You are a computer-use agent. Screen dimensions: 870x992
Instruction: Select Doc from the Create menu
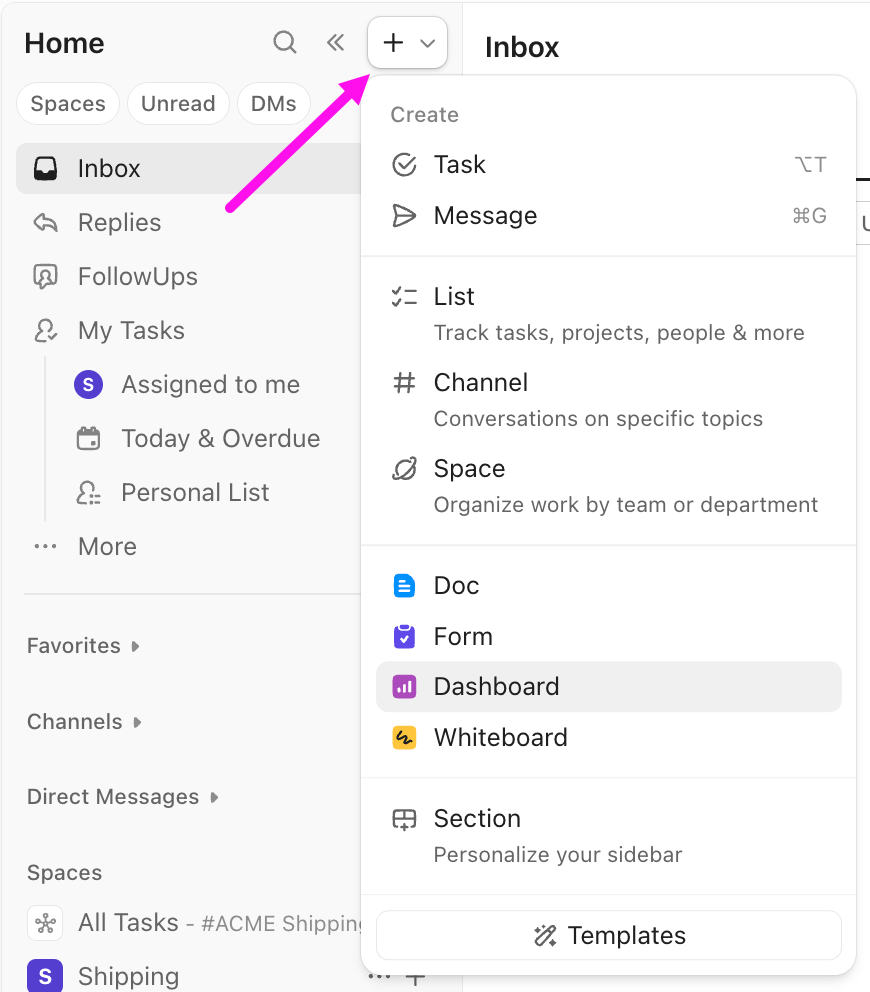coord(456,585)
